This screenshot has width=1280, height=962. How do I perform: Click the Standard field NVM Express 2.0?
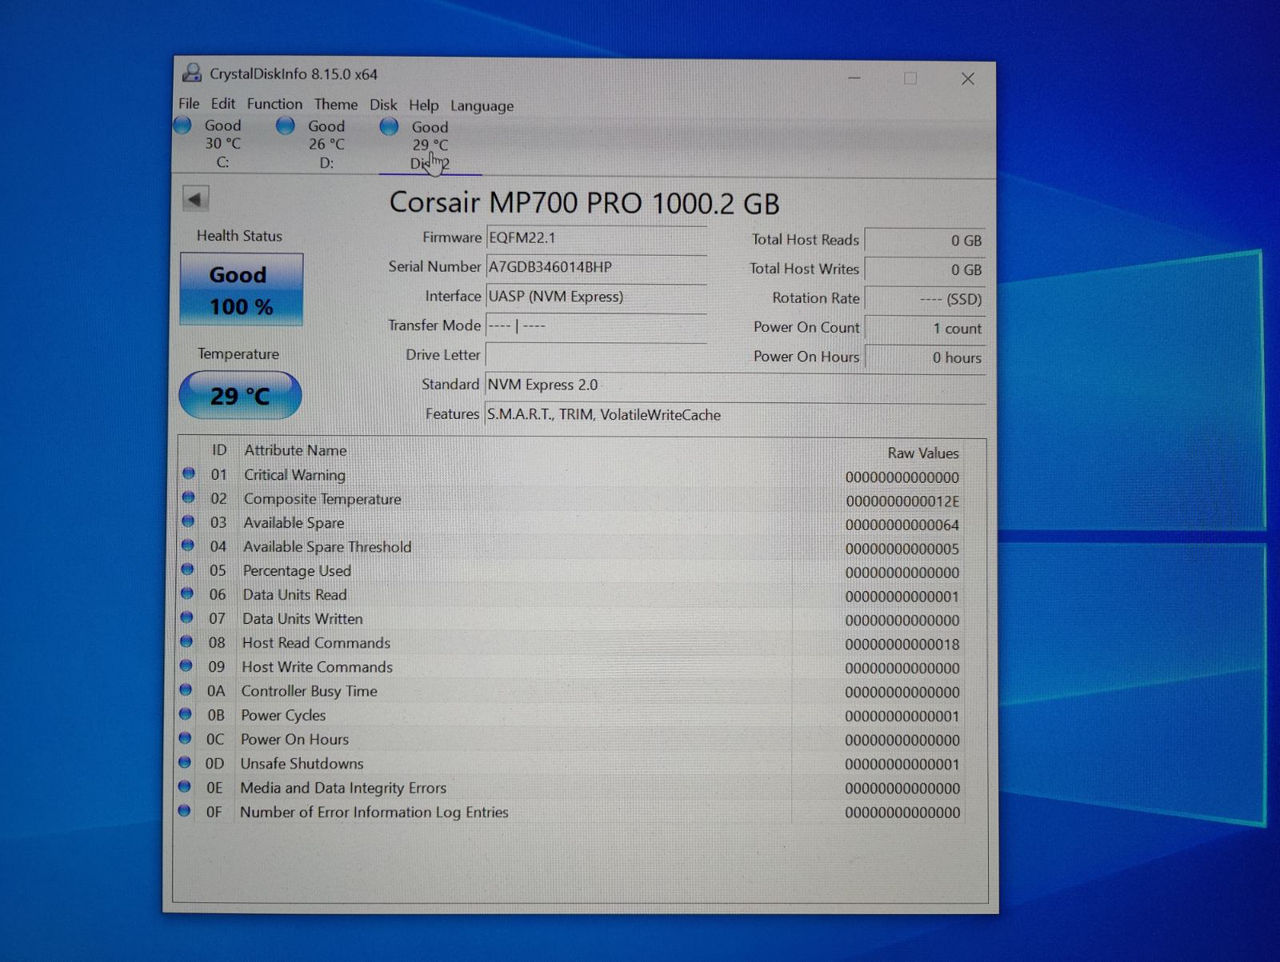[735, 385]
